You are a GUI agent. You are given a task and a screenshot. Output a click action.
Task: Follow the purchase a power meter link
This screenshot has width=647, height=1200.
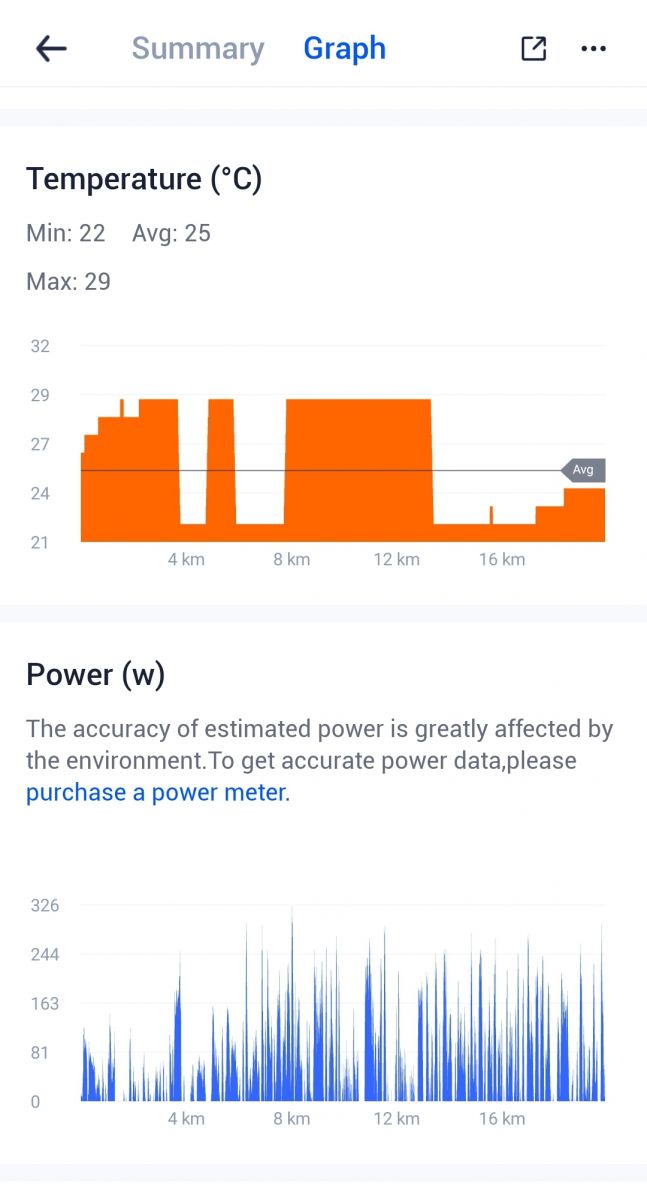(x=156, y=793)
